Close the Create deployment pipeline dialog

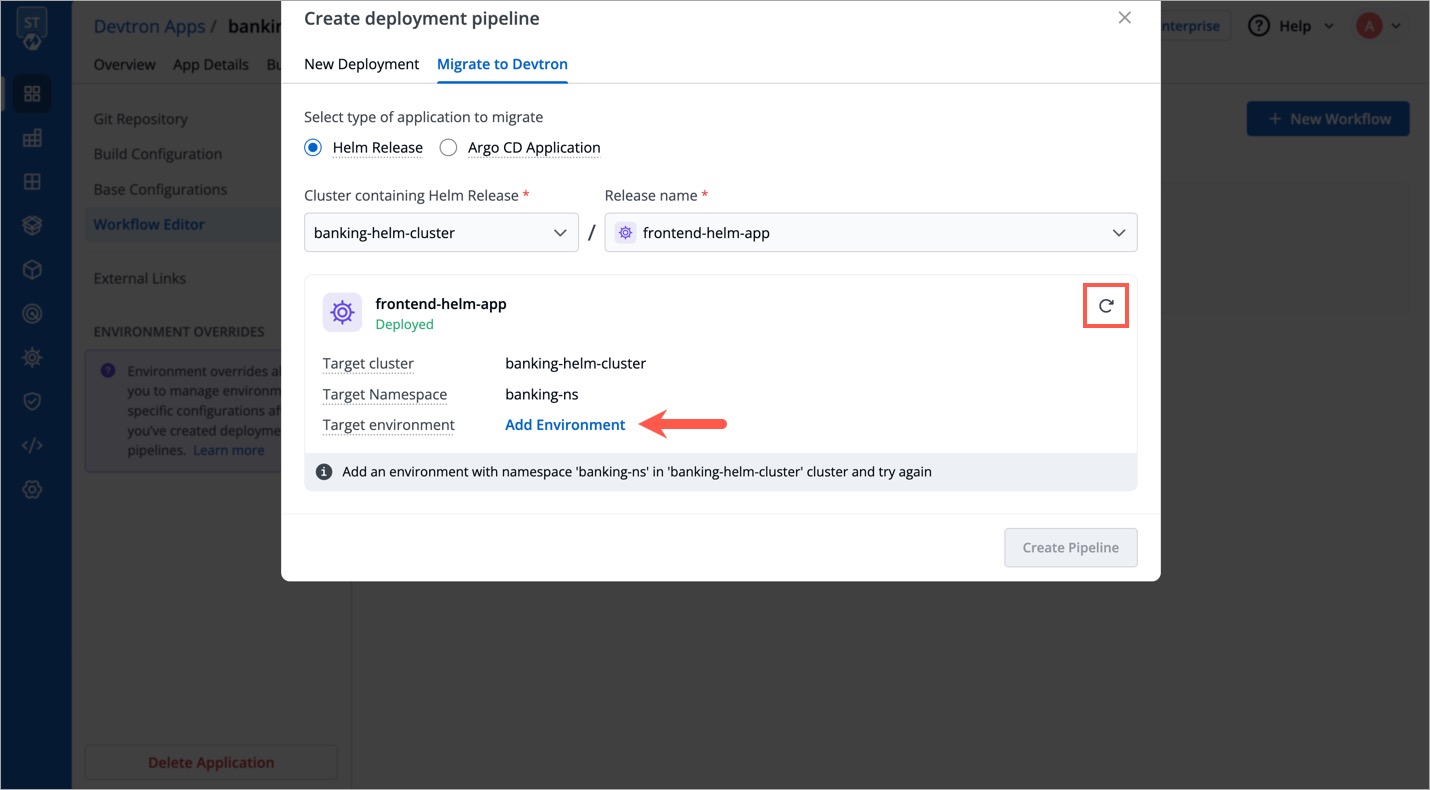tap(1124, 18)
